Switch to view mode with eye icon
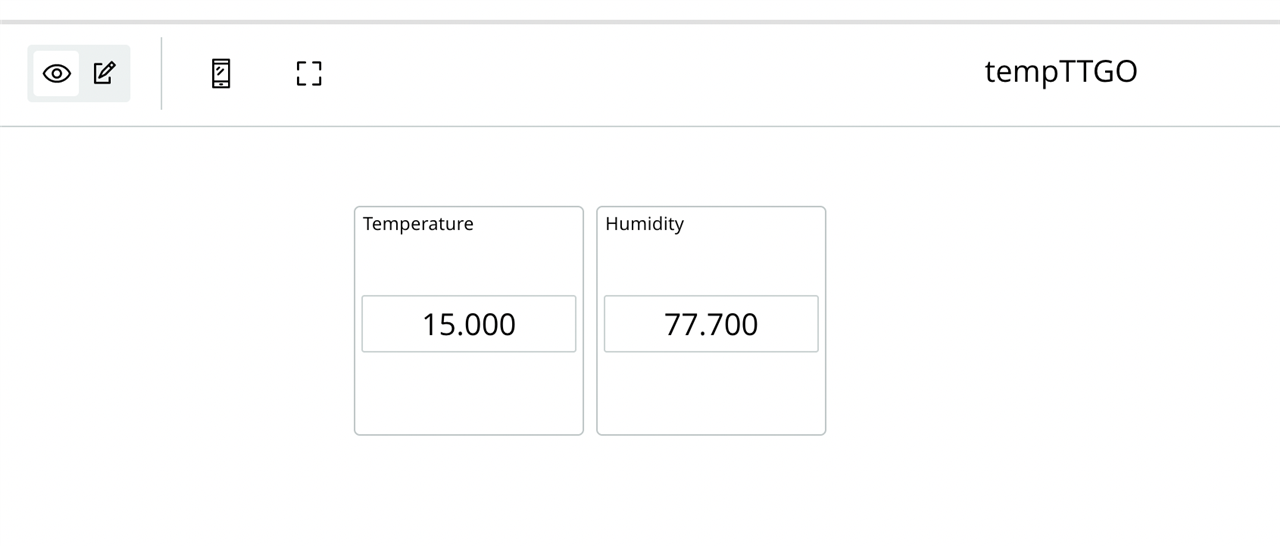The image size is (1280, 546). (57, 73)
